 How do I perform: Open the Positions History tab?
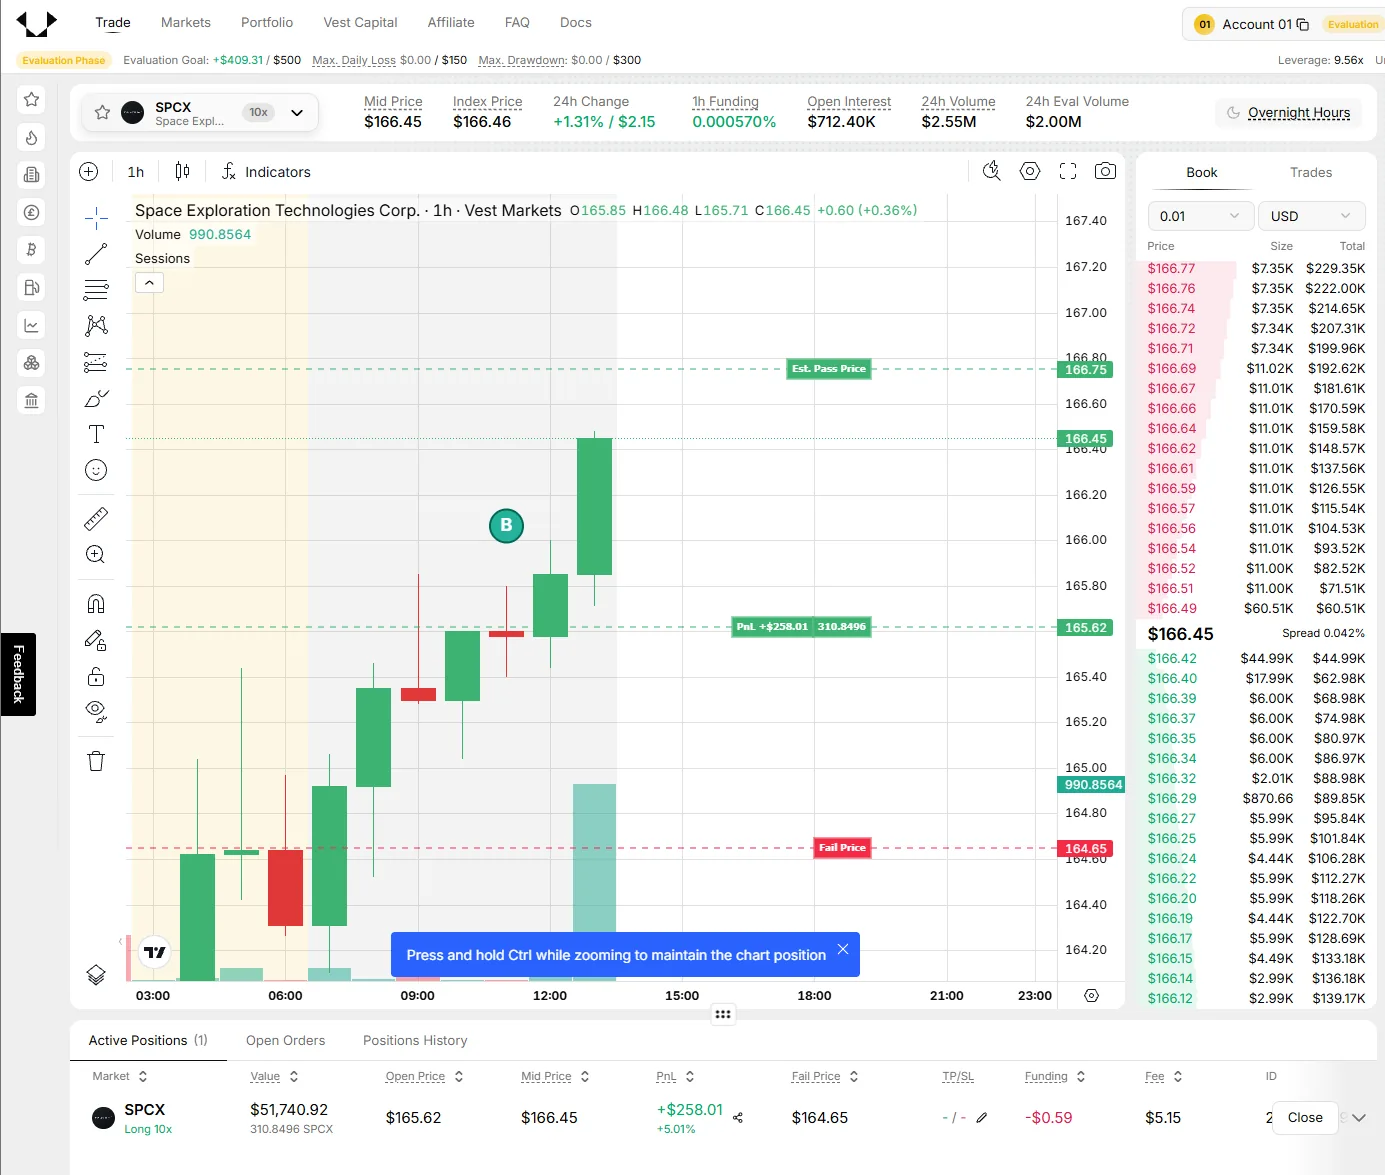click(x=415, y=1040)
